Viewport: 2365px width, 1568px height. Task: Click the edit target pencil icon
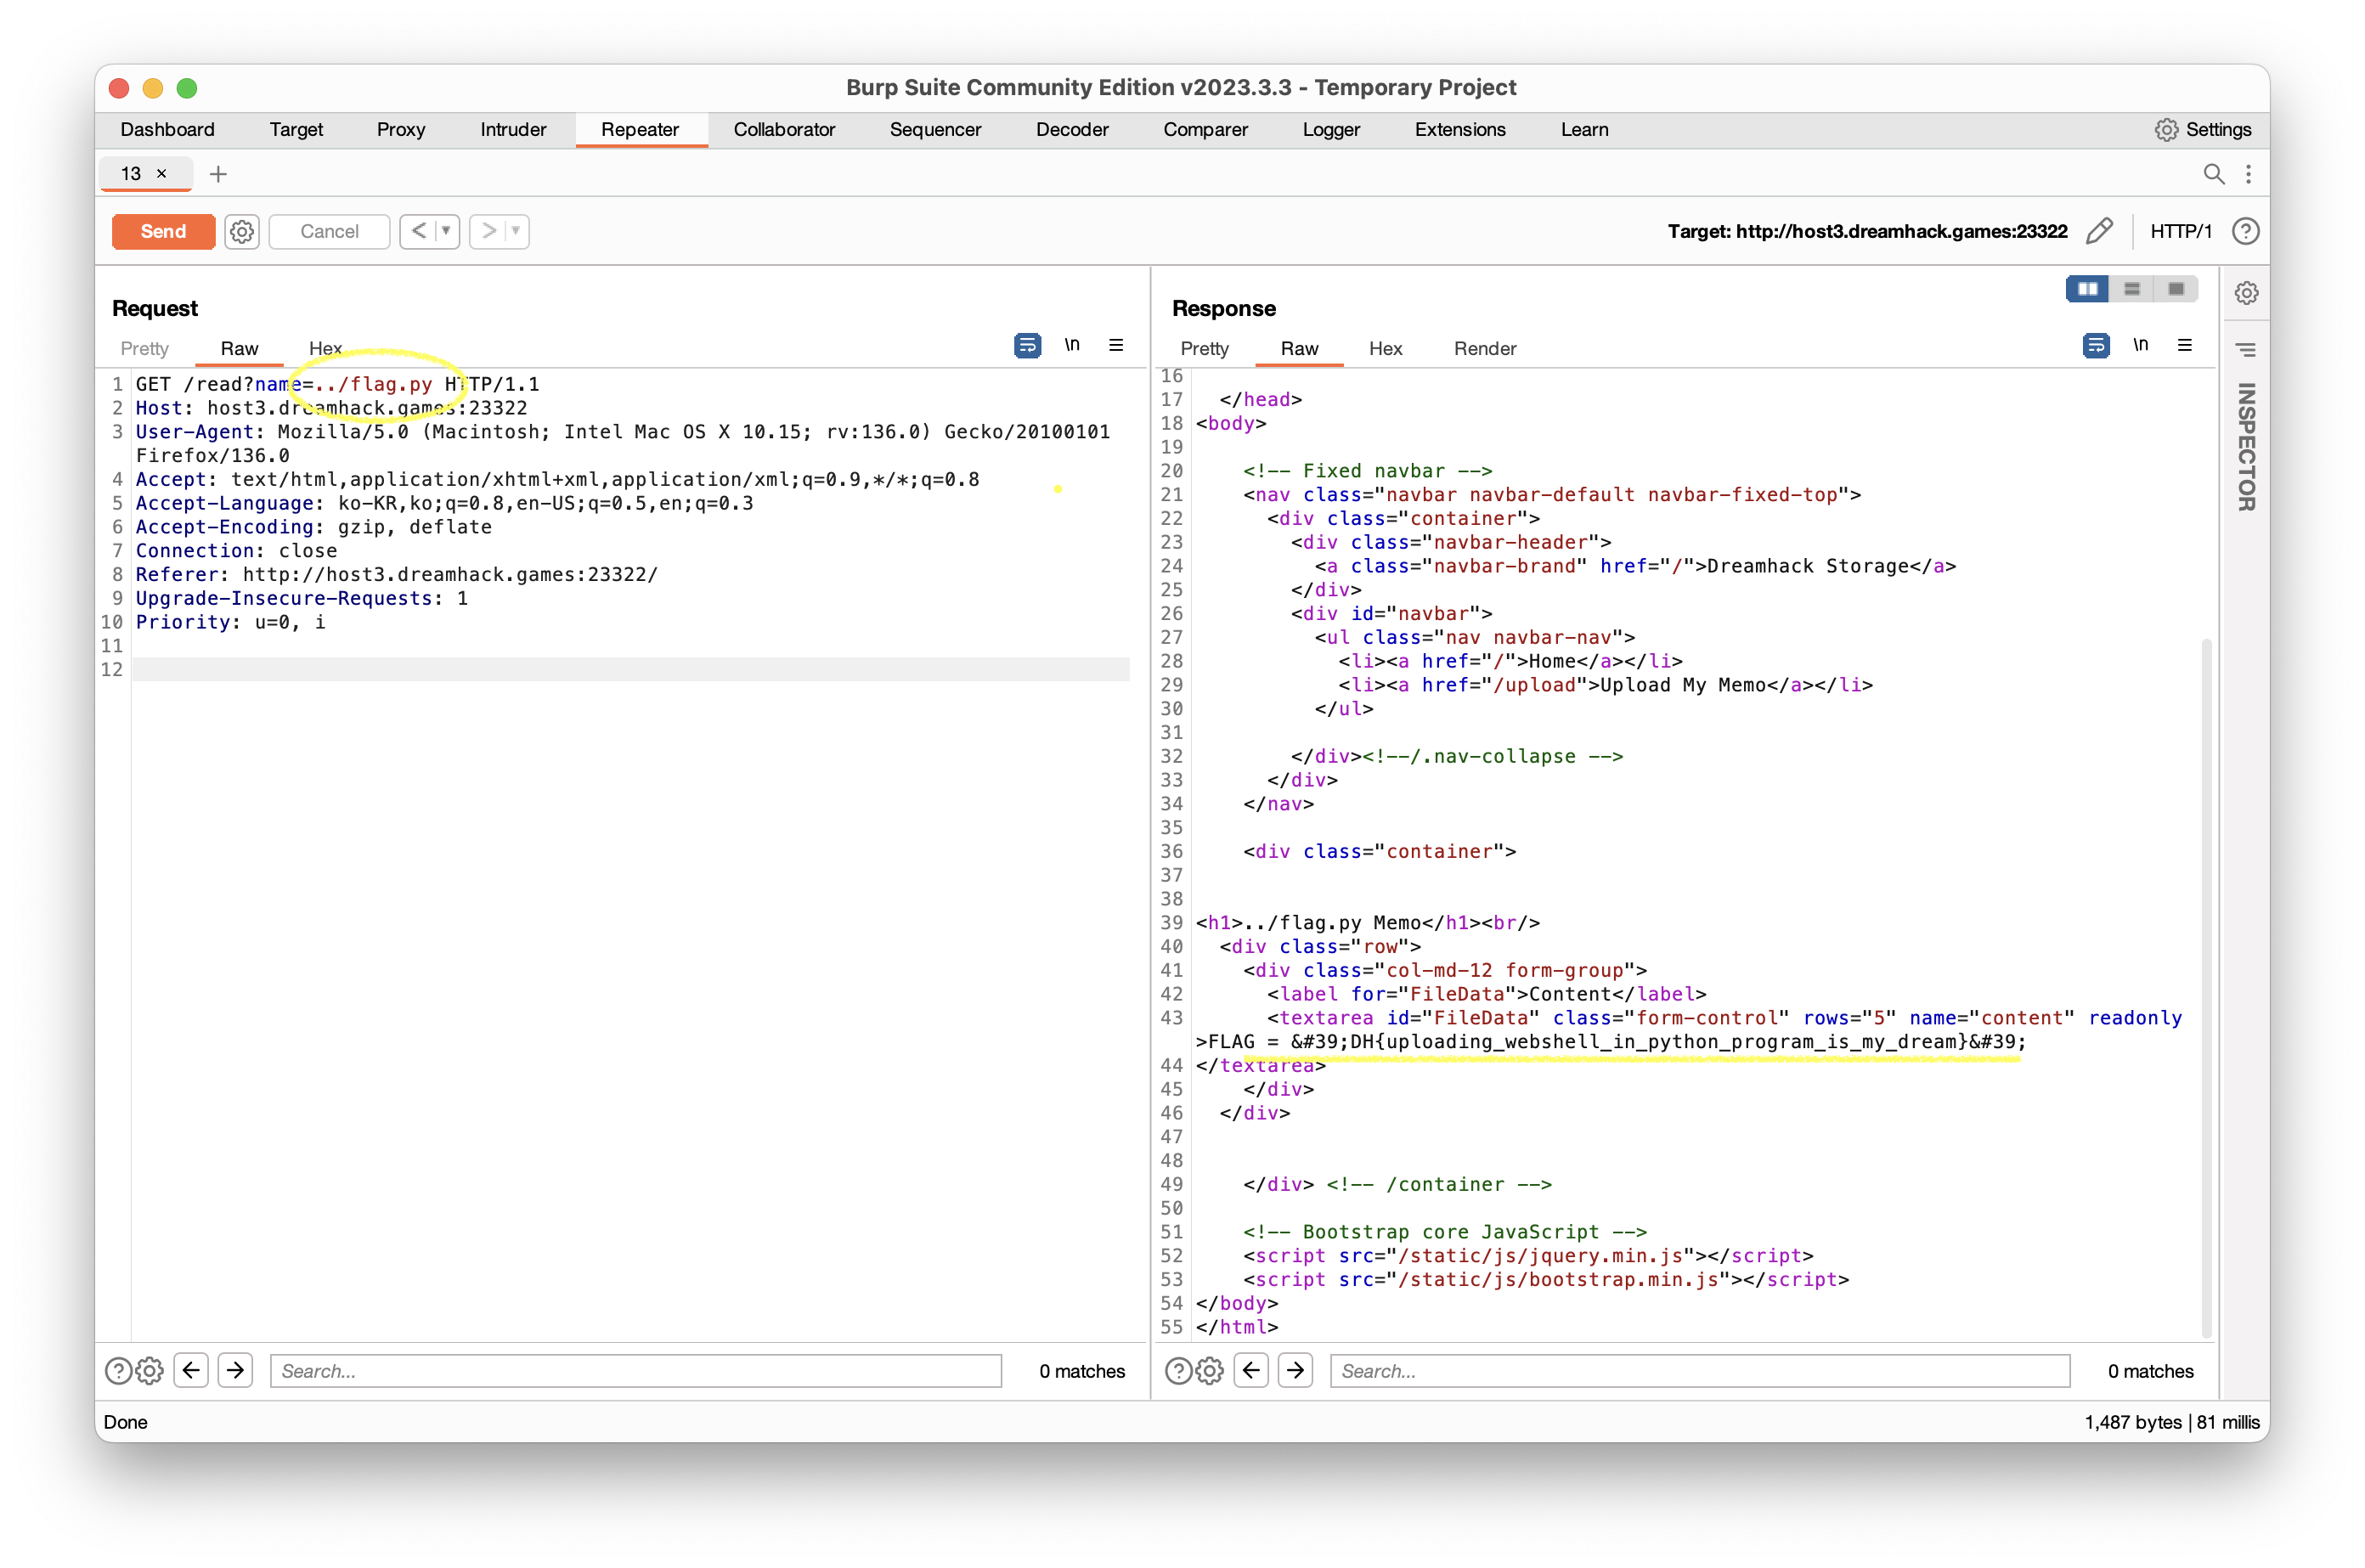(2099, 231)
